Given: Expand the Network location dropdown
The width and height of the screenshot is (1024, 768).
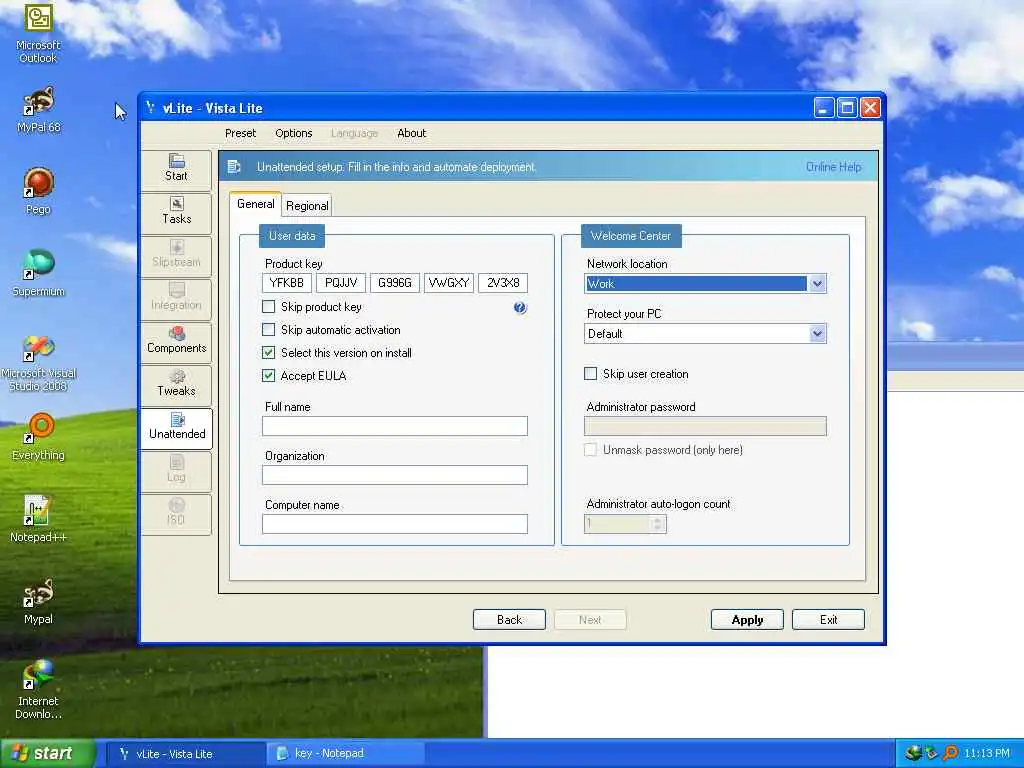Looking at the screenshot, I should click(x=817, y=283).
